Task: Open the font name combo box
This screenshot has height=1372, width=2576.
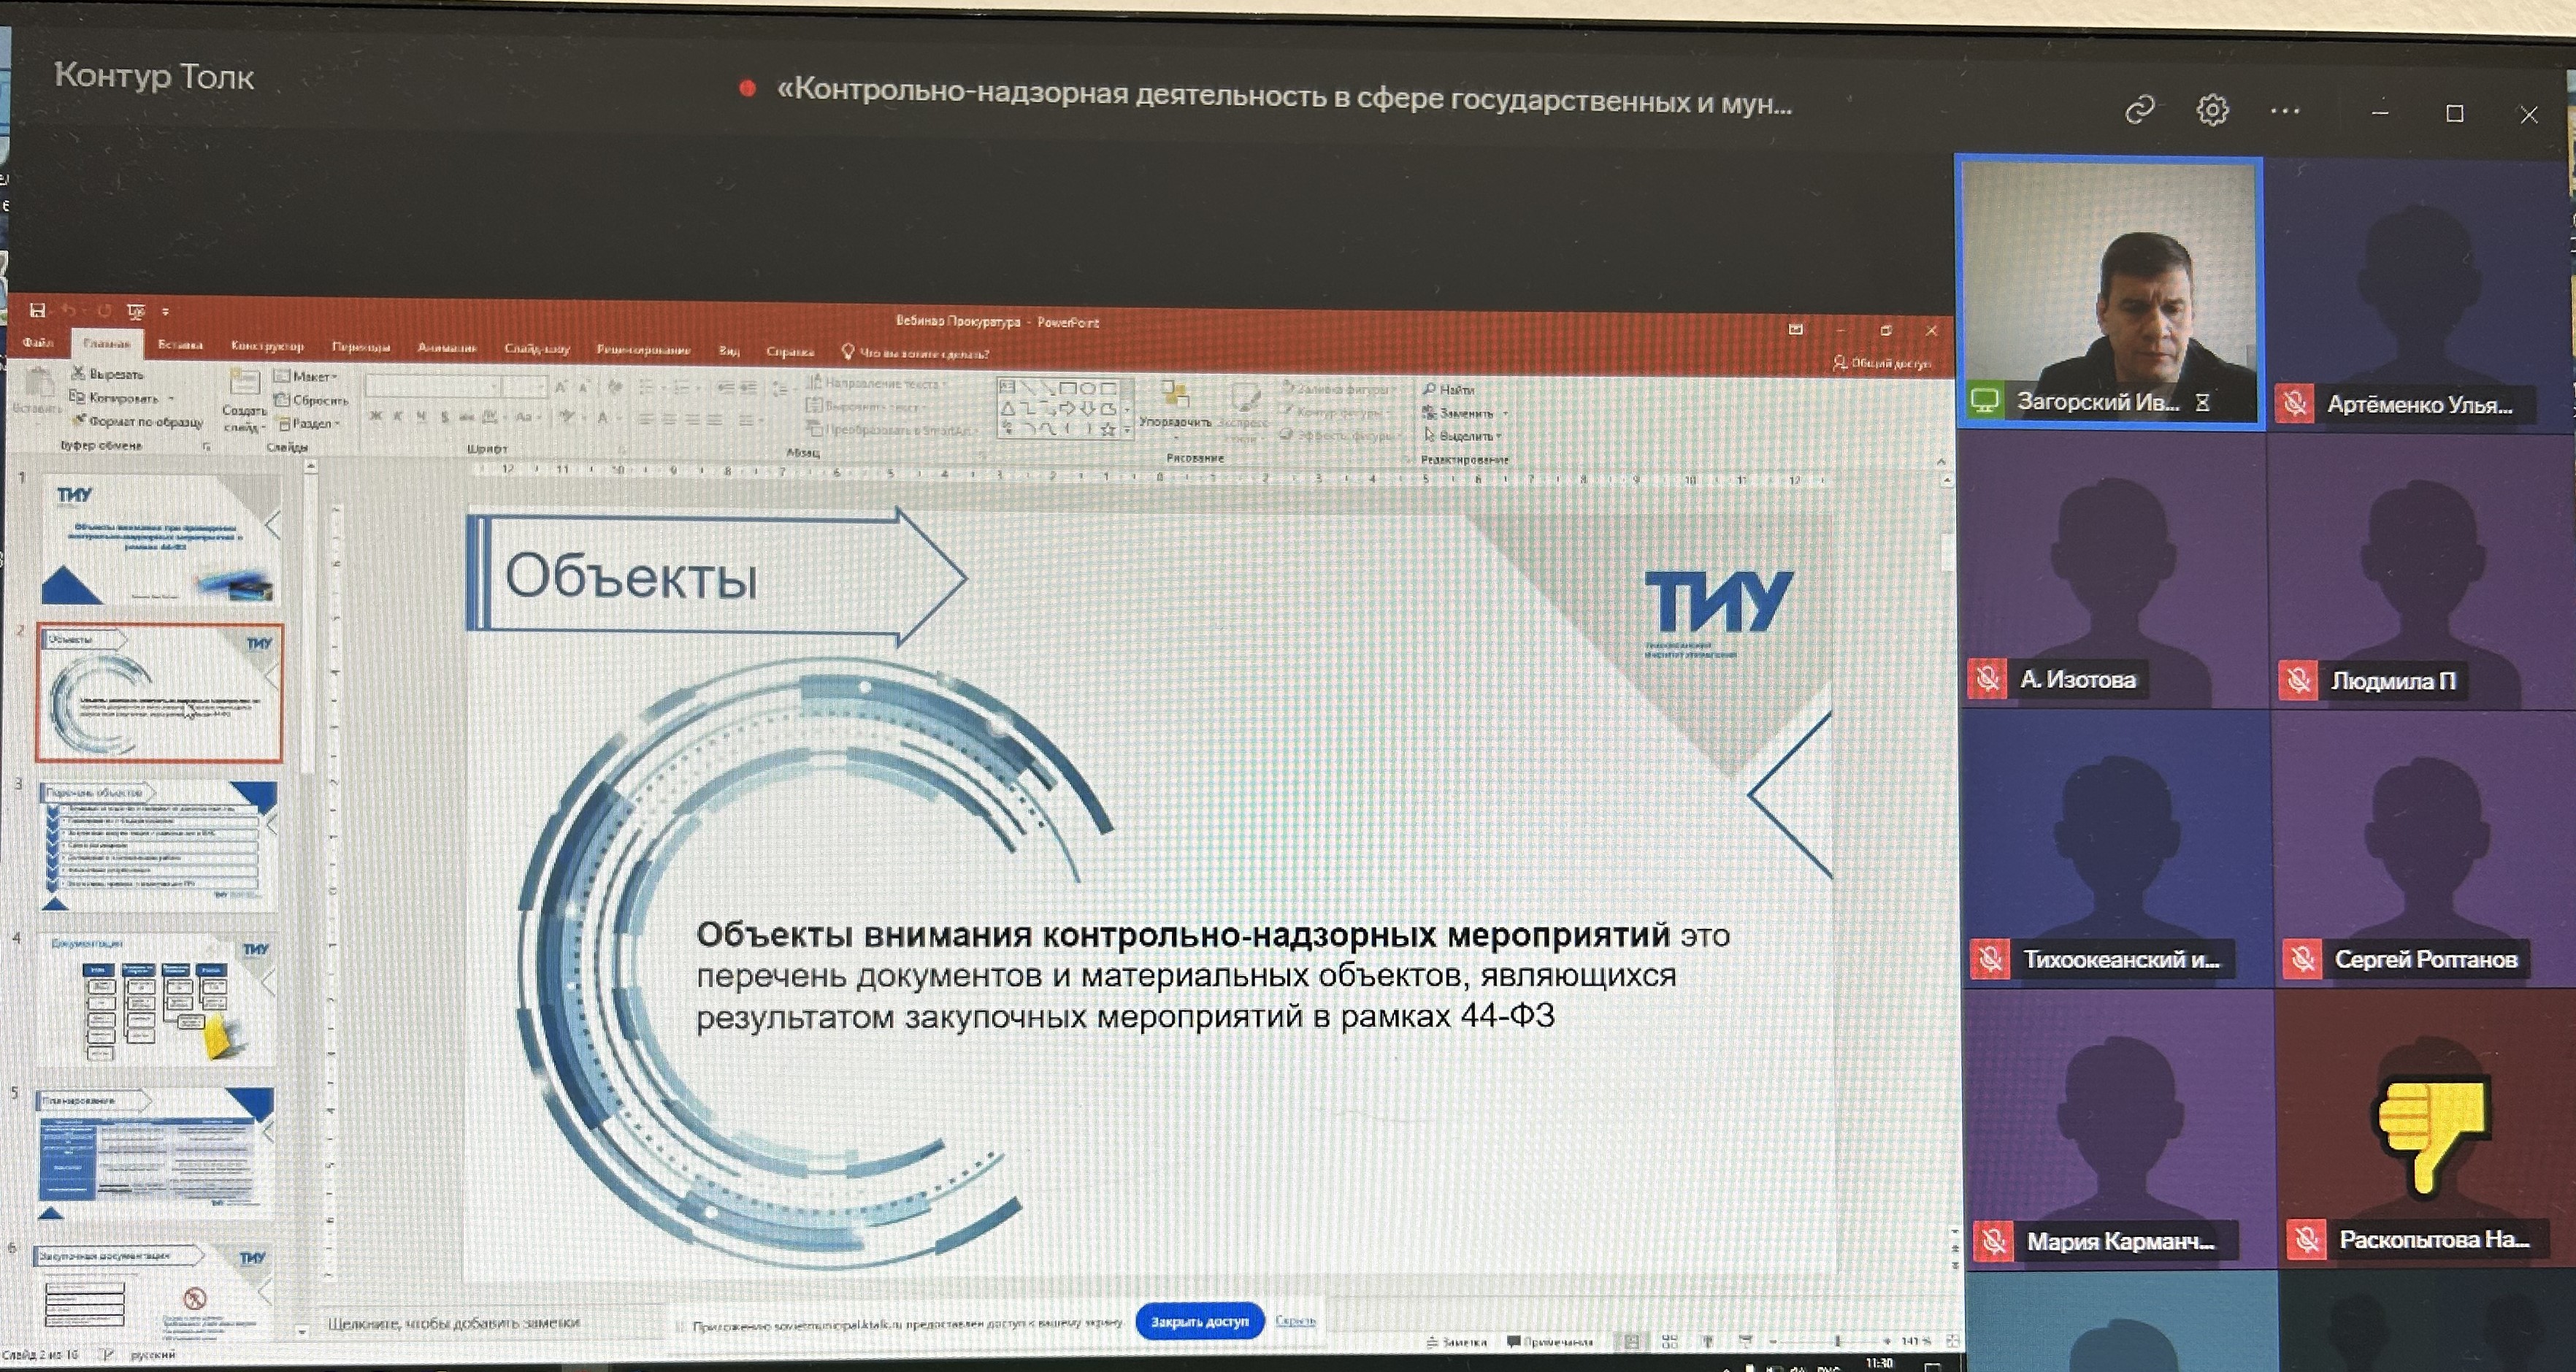Action: pos(432,386)
